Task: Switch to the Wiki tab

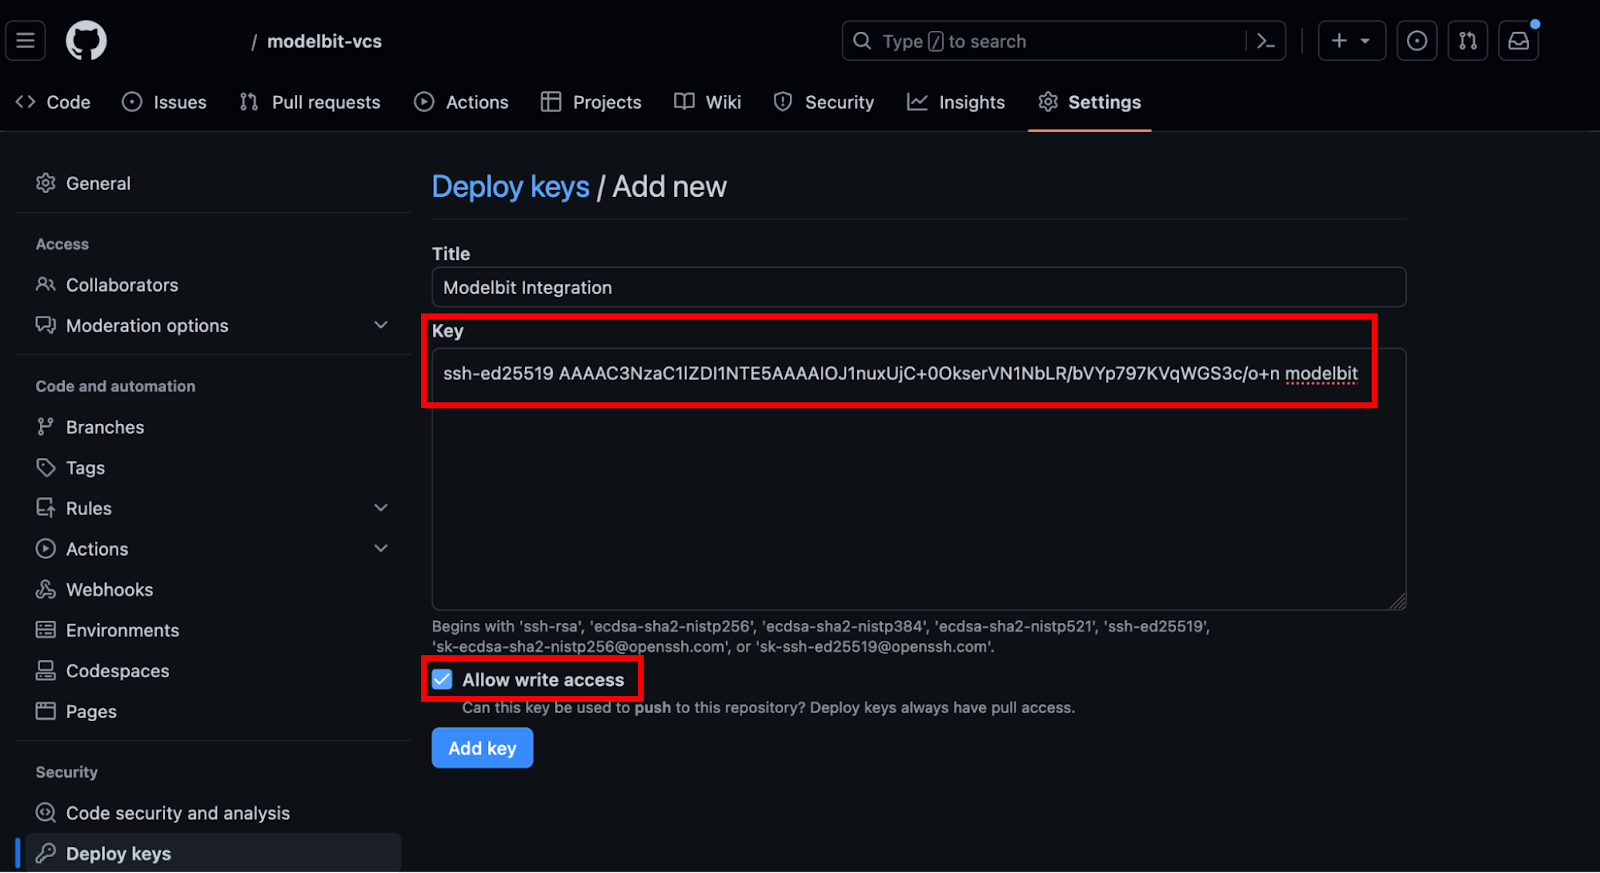Action: [x=707, y=102]
